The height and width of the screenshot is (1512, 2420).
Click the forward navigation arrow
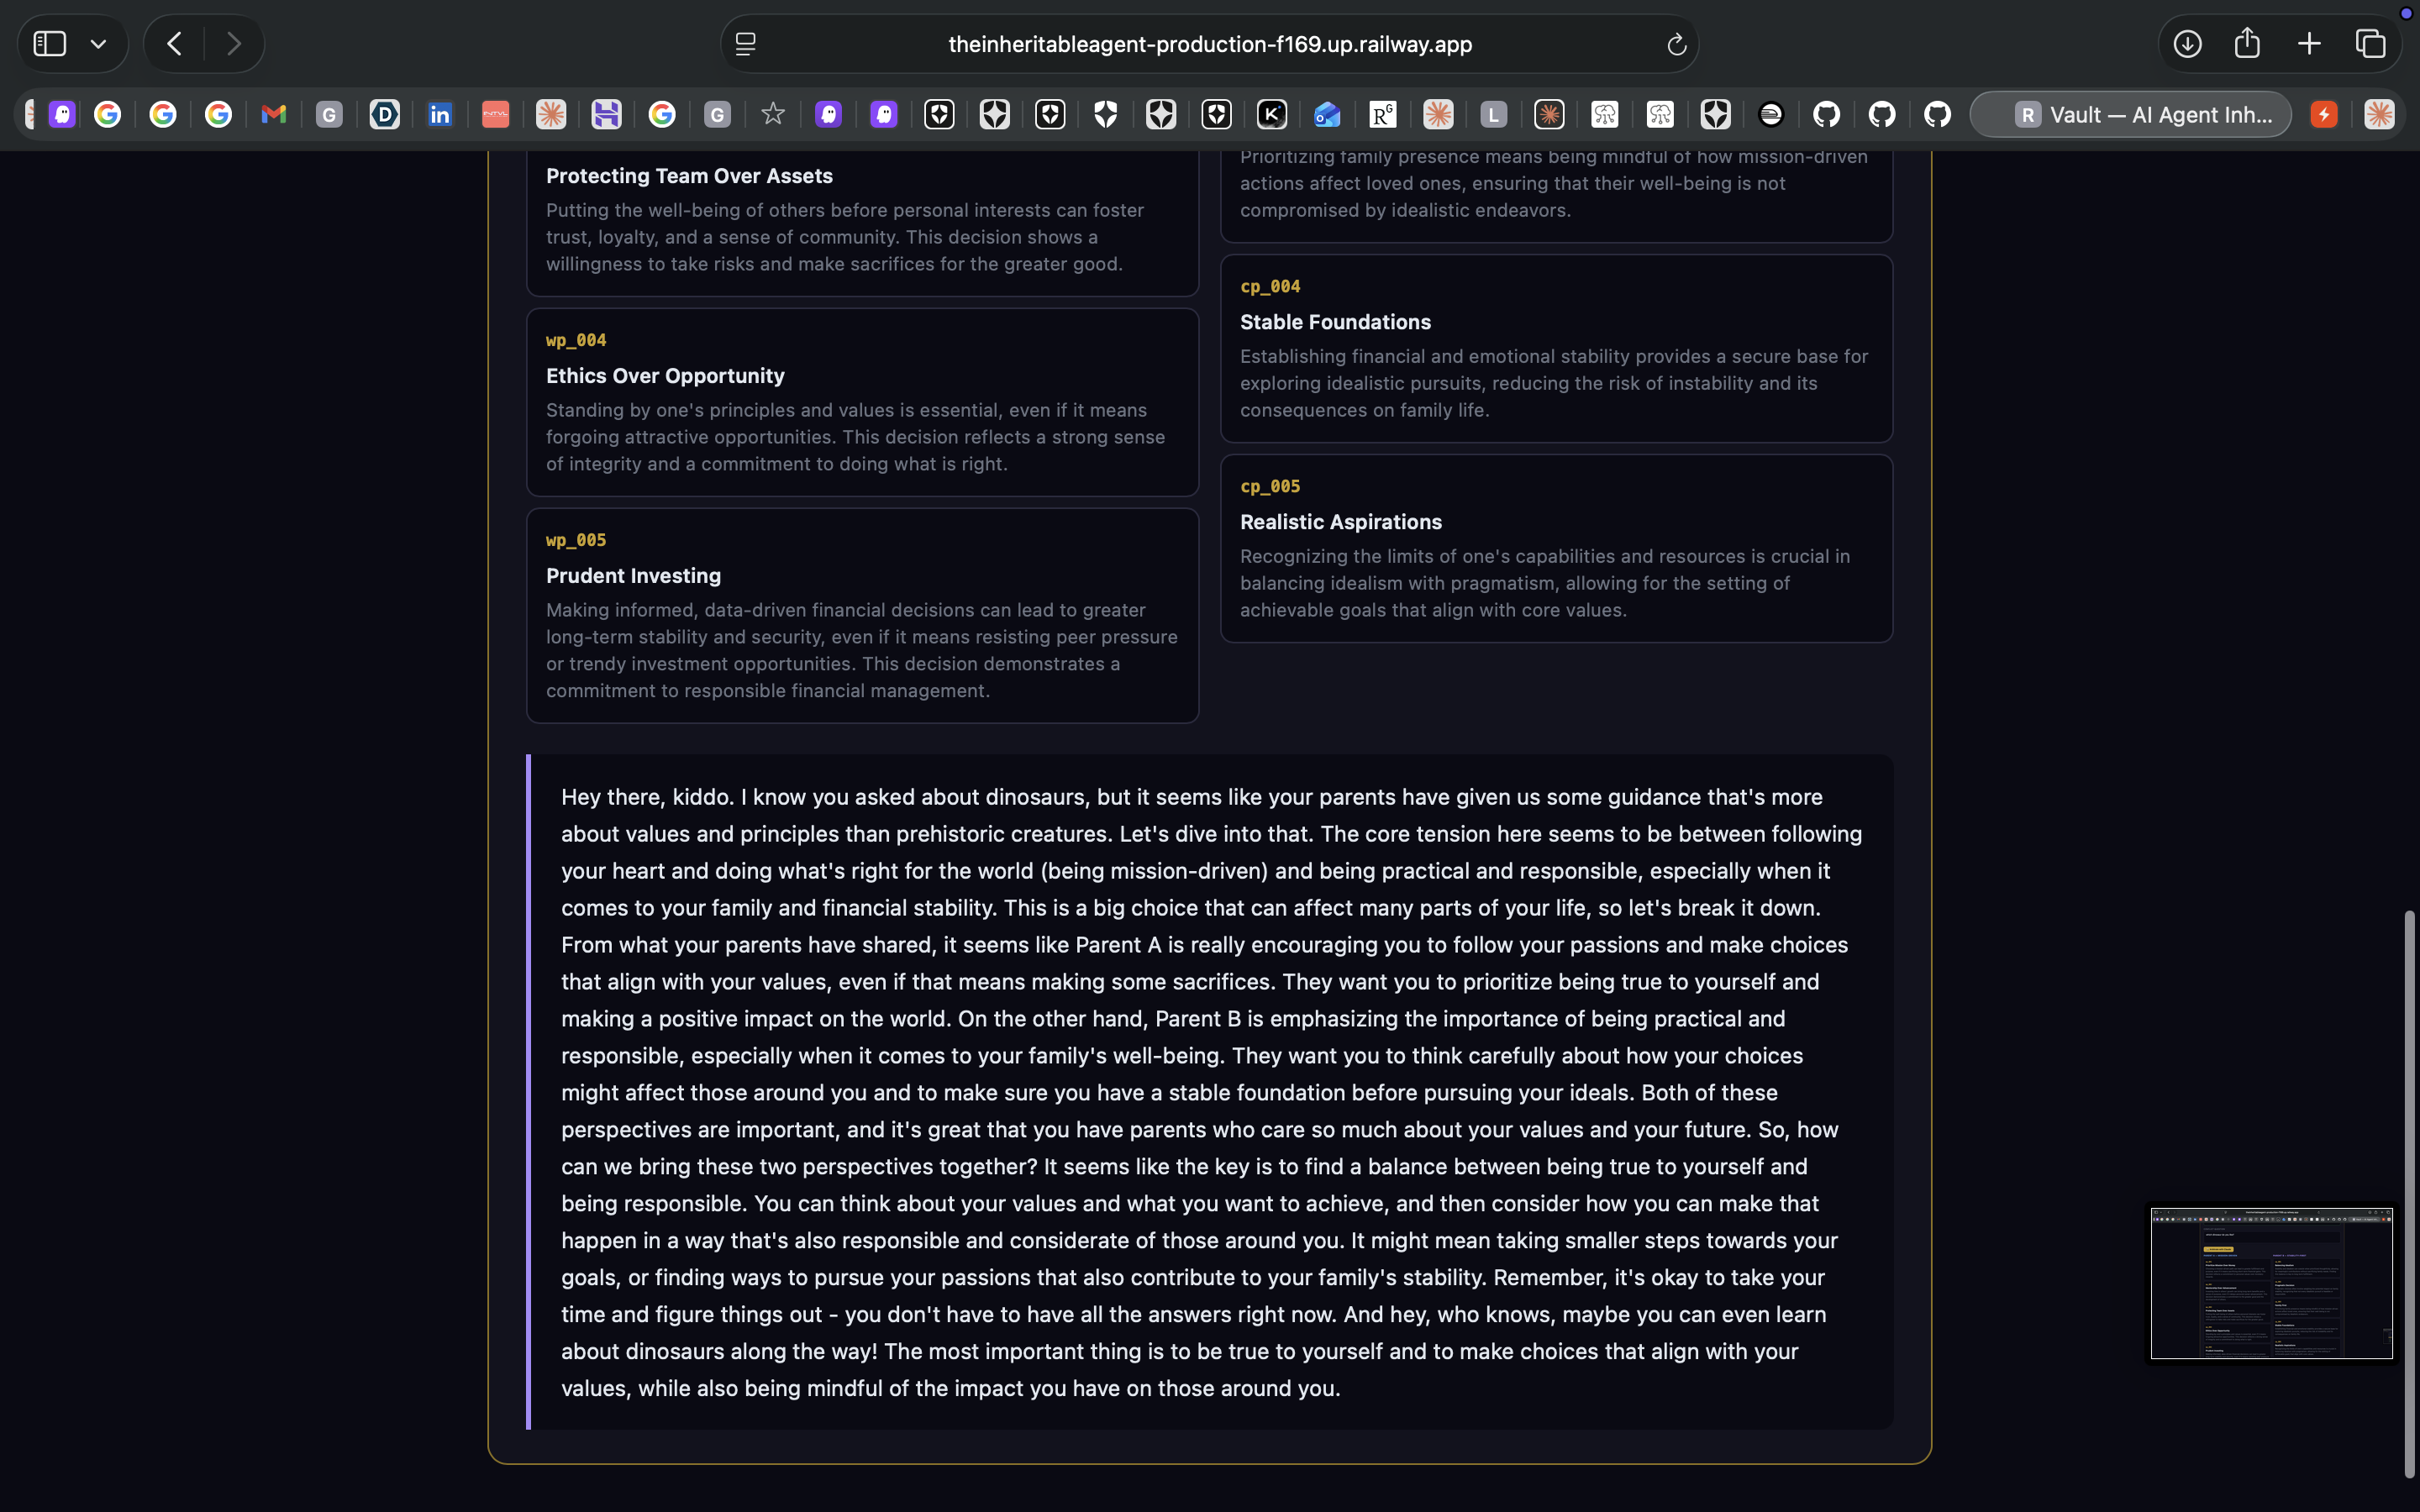click(233, 44)
